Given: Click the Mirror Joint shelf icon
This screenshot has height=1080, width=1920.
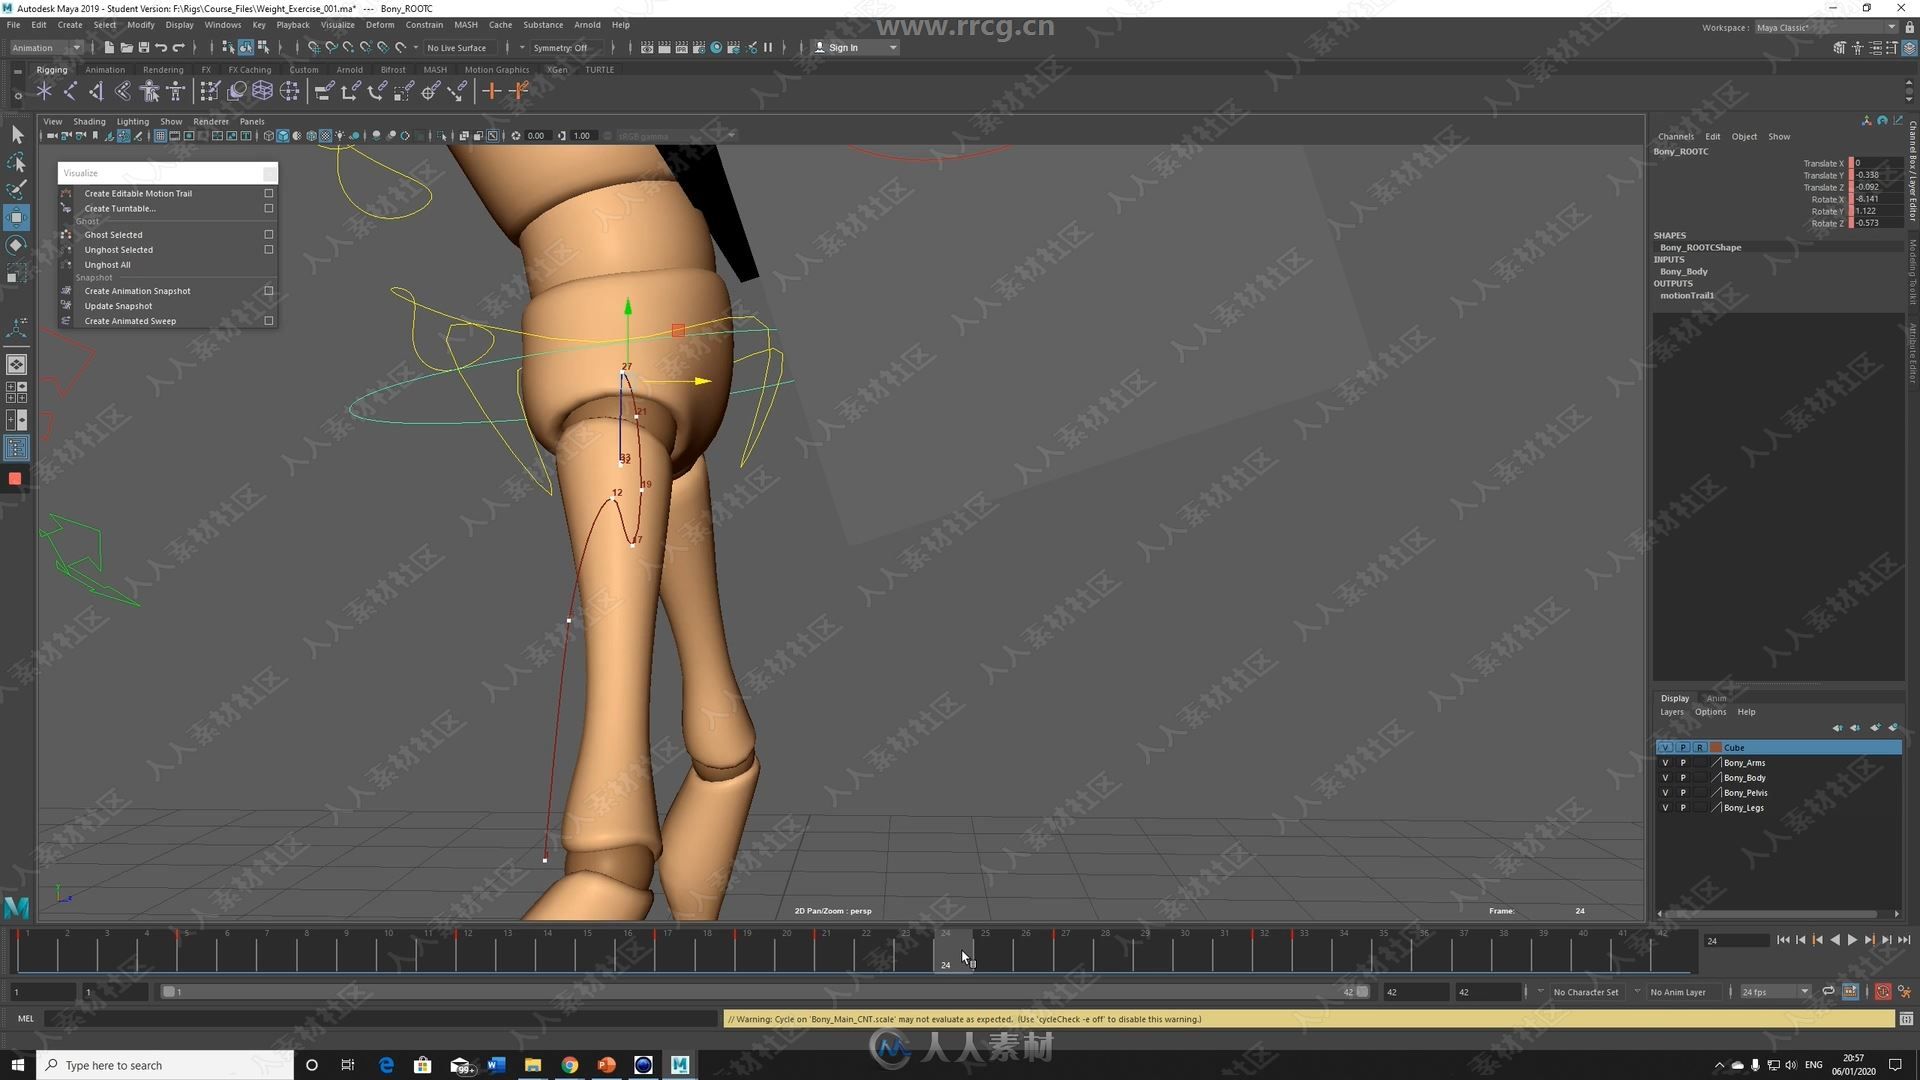Looking at the screenshot, I should click(97, 92).
